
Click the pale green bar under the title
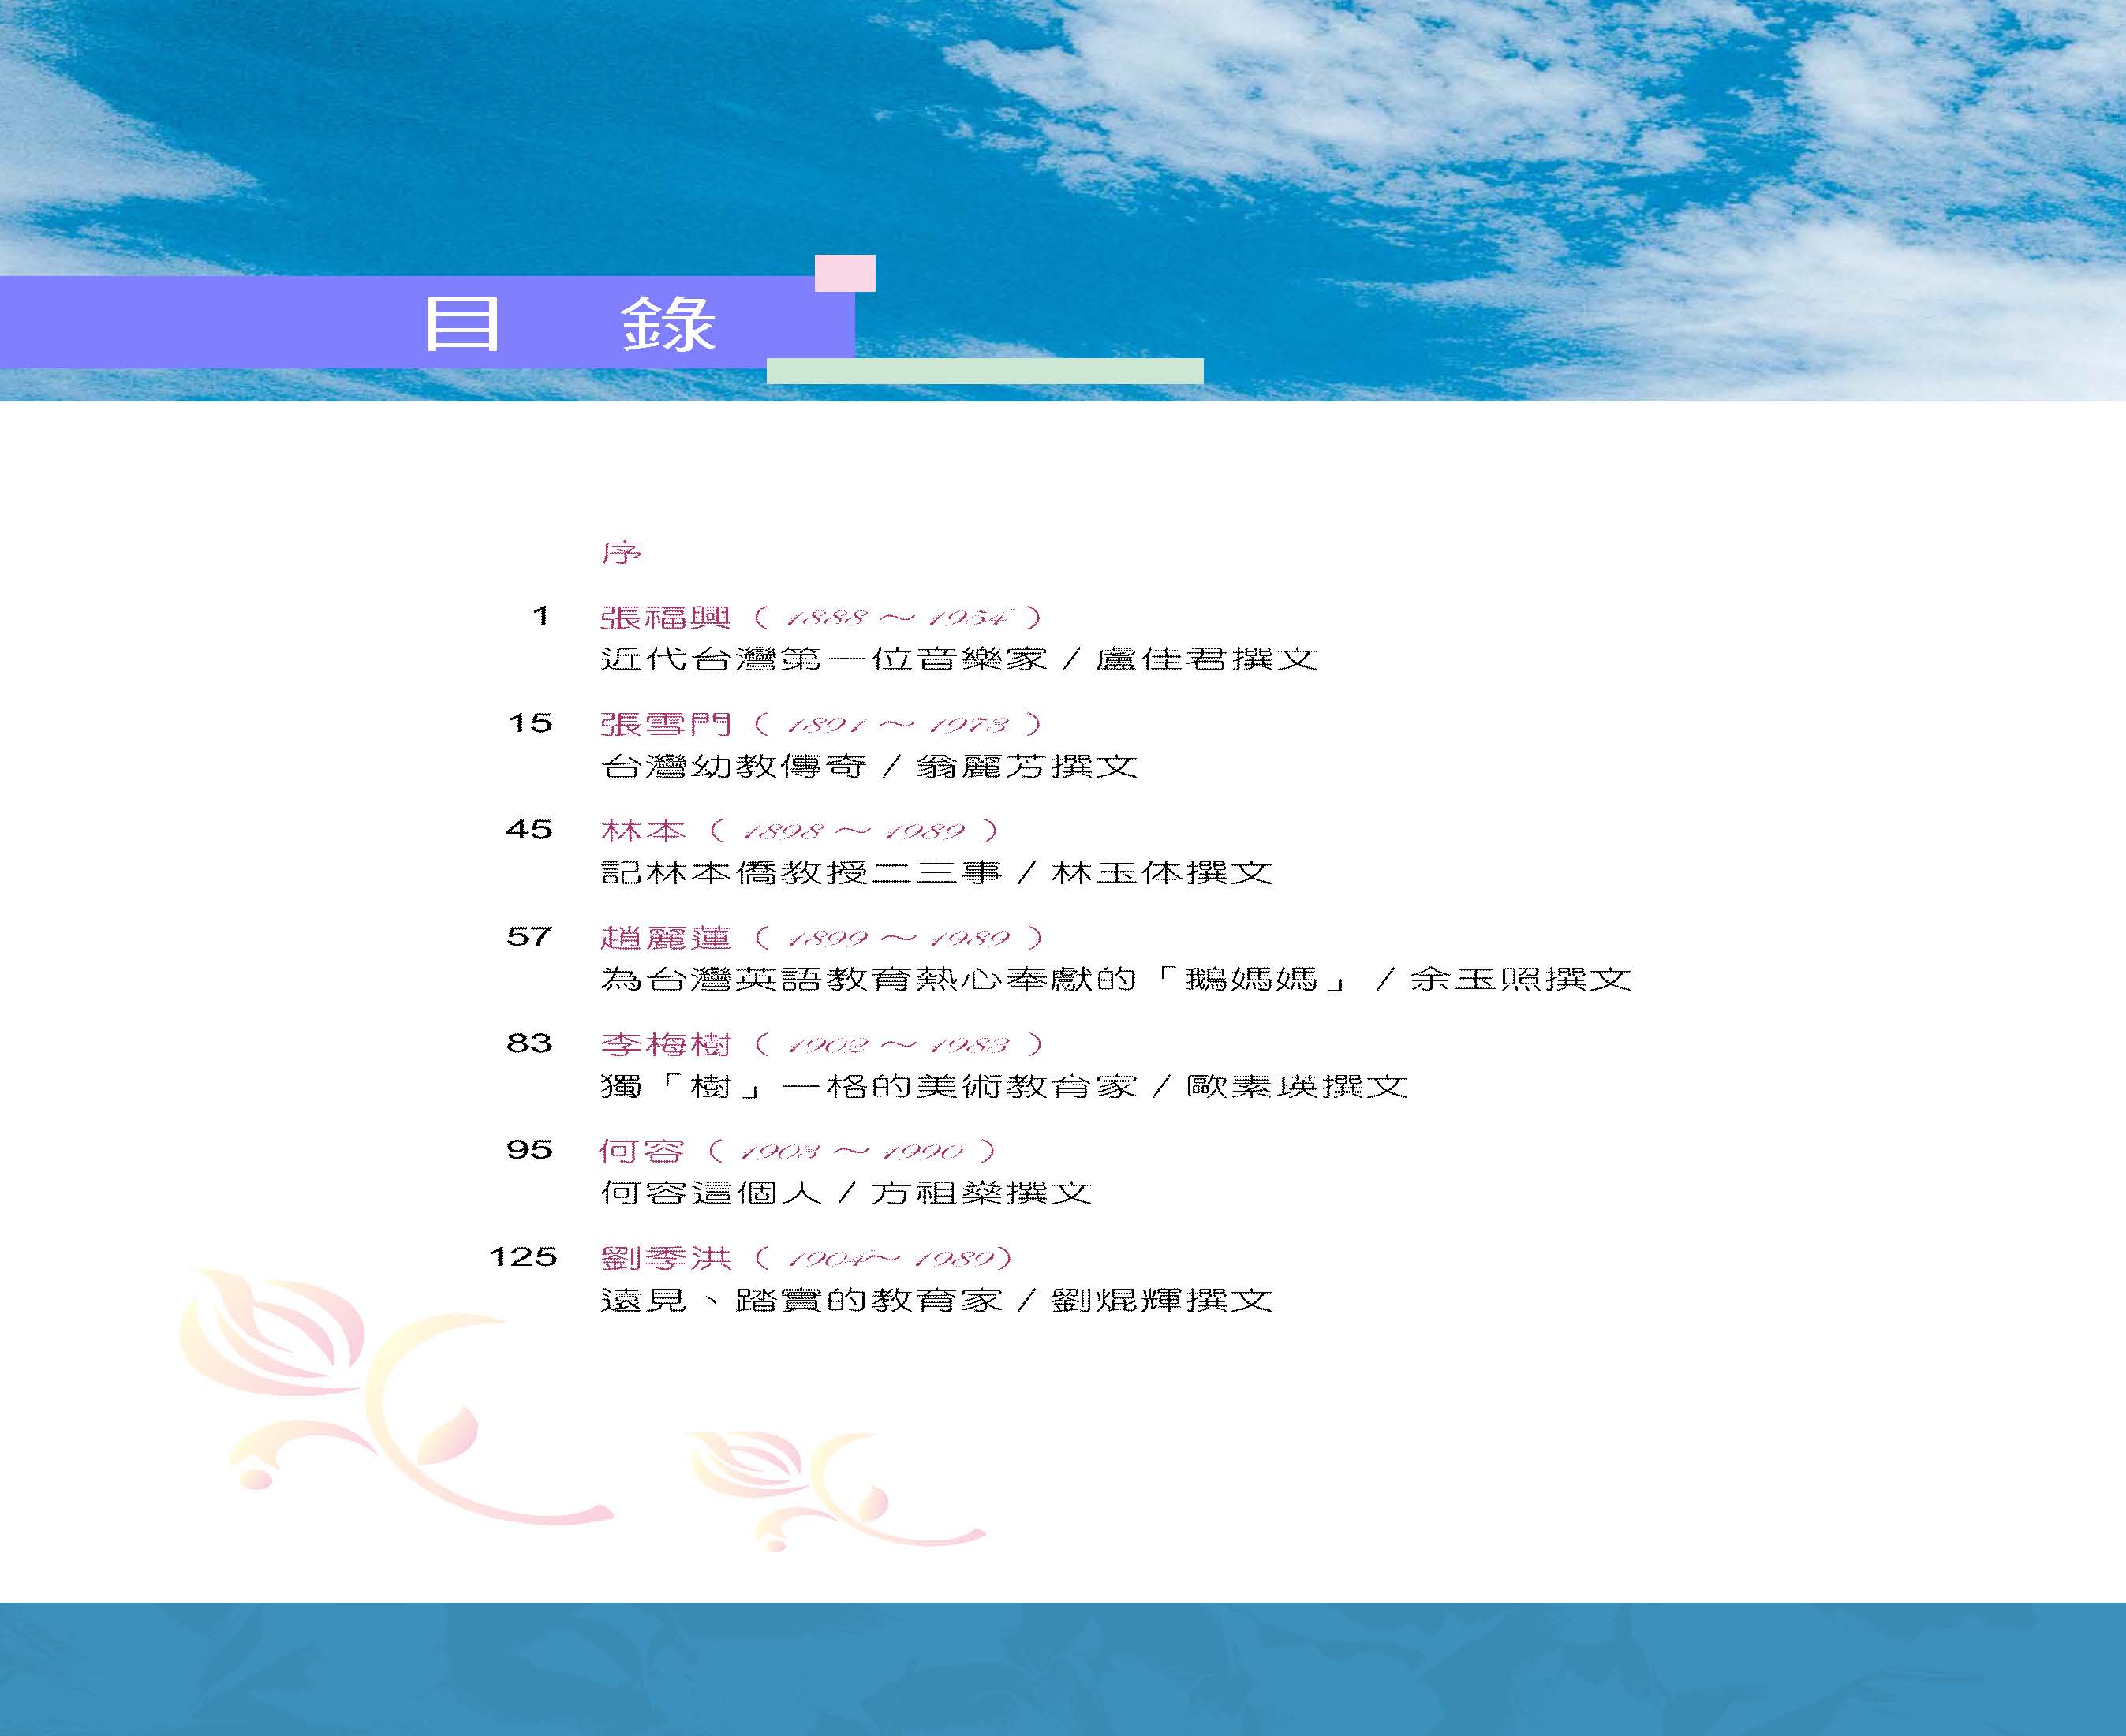tap(985, 371)
